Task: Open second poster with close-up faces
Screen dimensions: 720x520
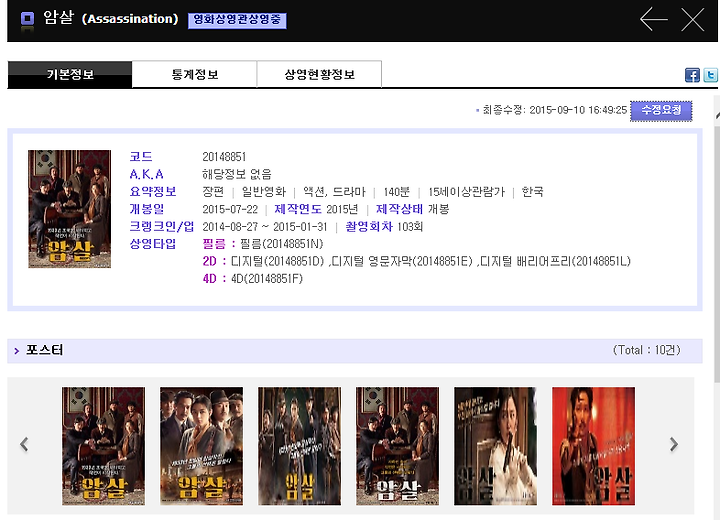Action: click(x=202, y=446)
